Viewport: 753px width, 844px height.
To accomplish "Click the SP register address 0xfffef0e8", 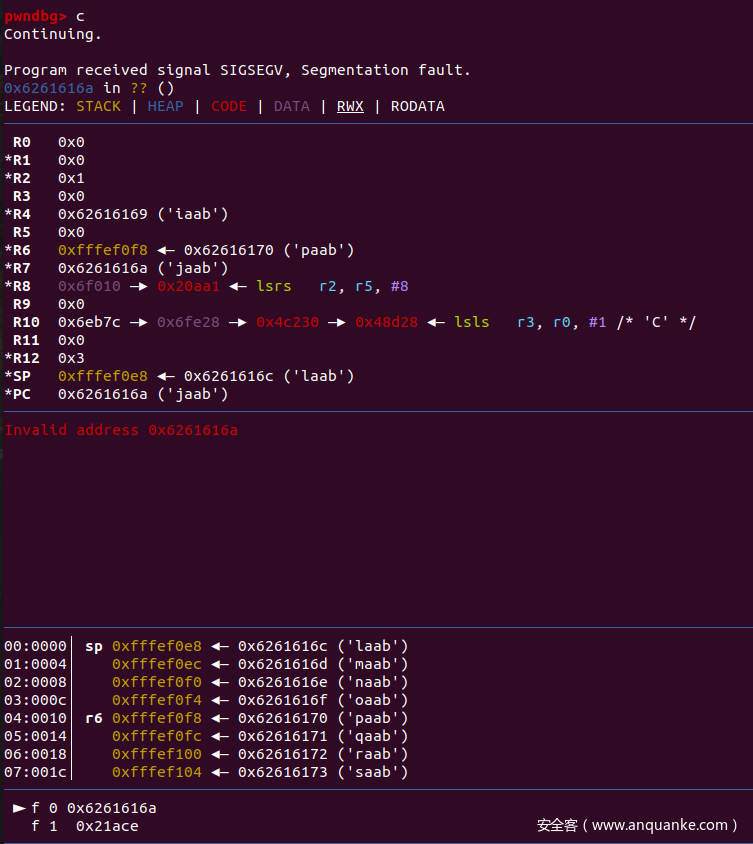I will [x=103, y=376].
